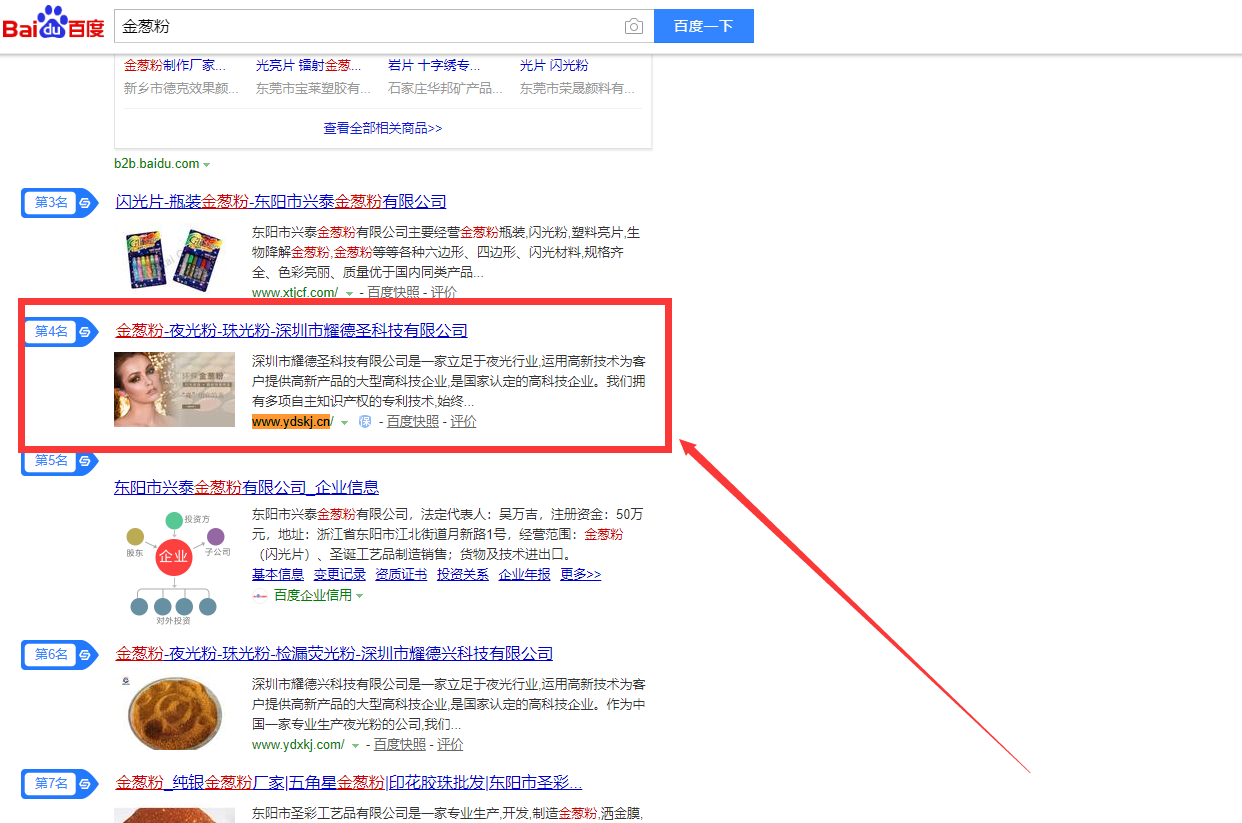This screenshot has width=1242, height=823.
Task: Expand dropdown arrow next to www.ydxkj.com/
Action: click(x=355, y=745)
